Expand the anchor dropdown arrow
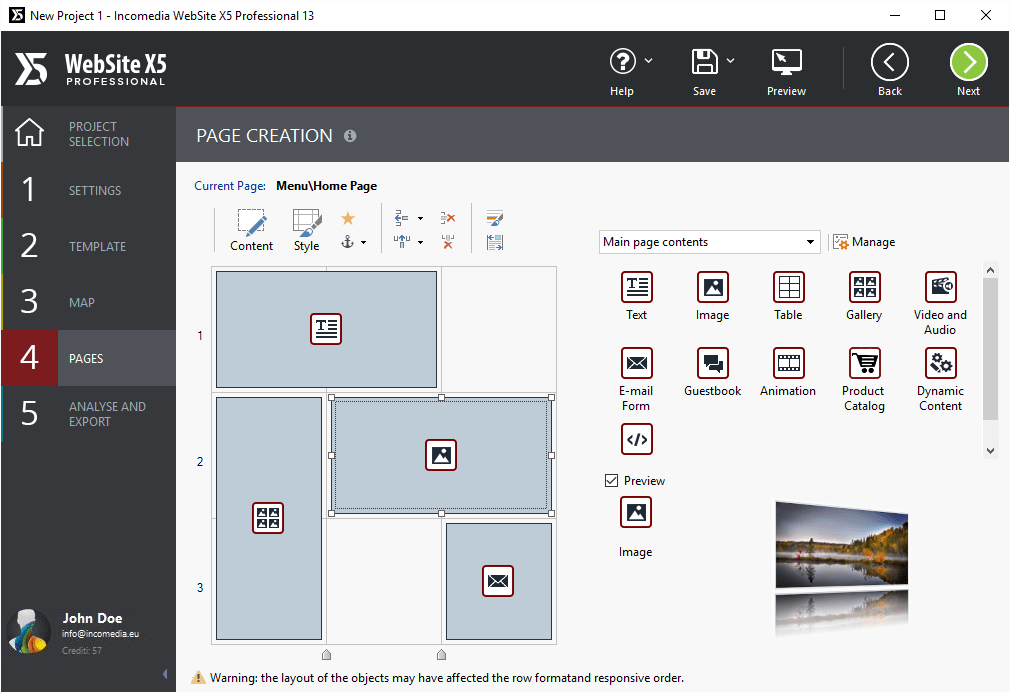1010x693 pixels. coord(366,240)
